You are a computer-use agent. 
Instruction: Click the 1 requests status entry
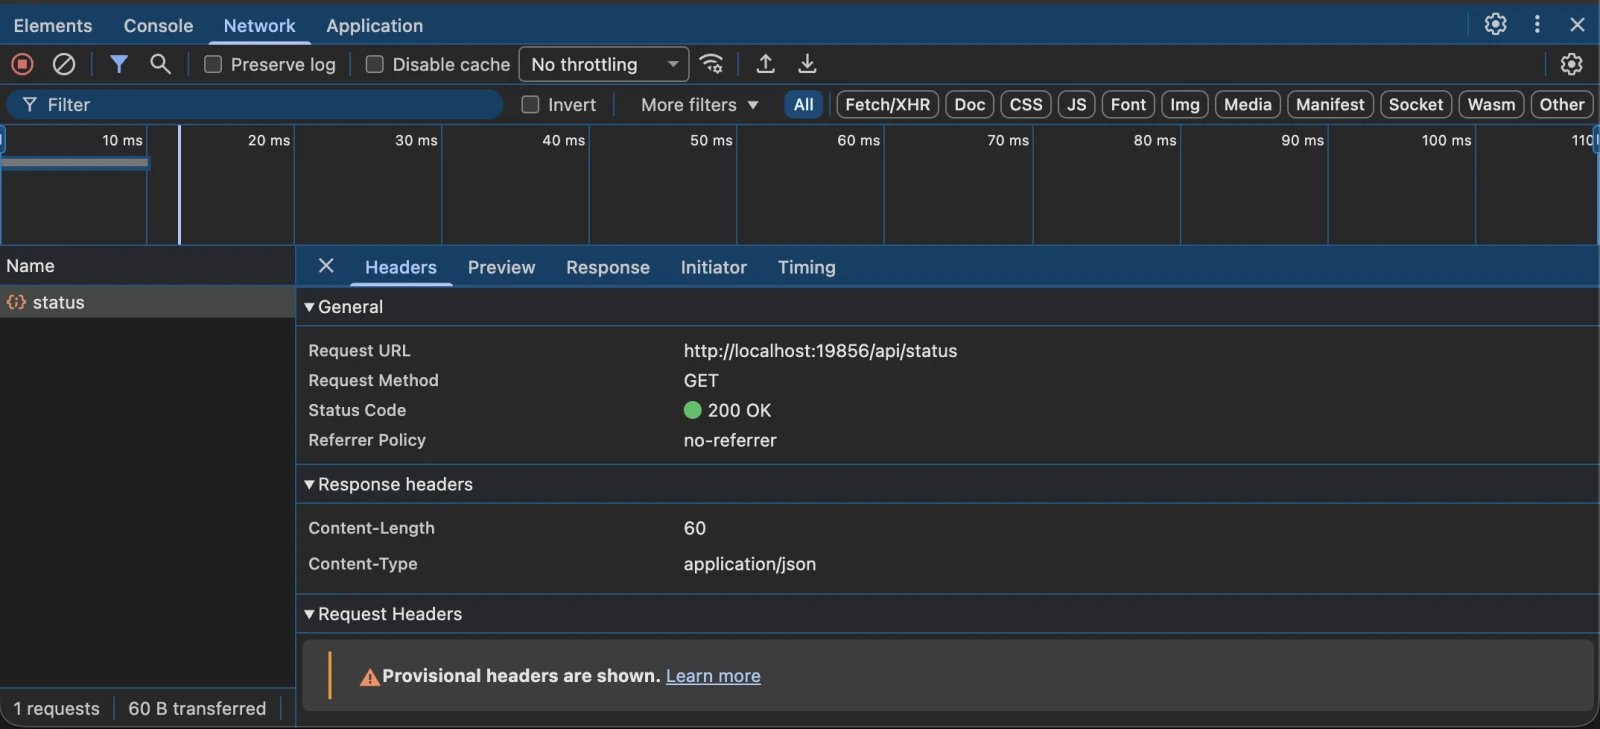57,708
